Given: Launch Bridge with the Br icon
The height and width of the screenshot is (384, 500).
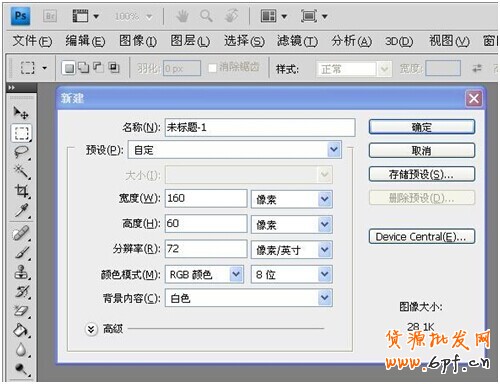Looking at the screenshot, I should [50, 16].
